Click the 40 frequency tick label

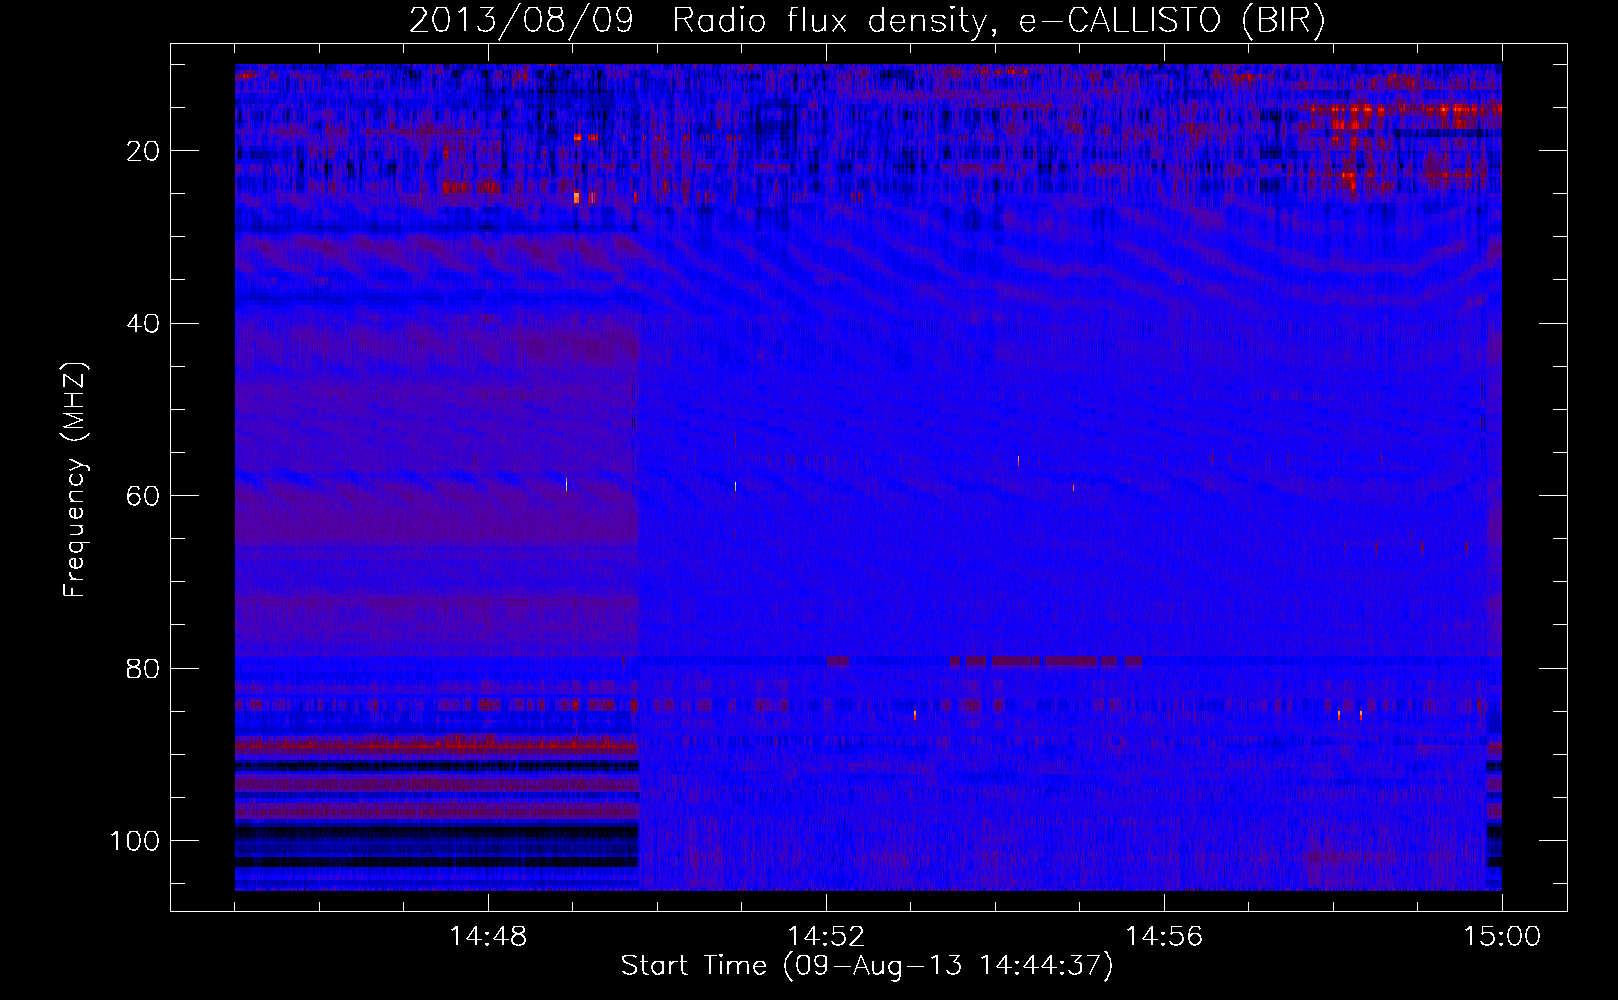[x=143, y=324]
